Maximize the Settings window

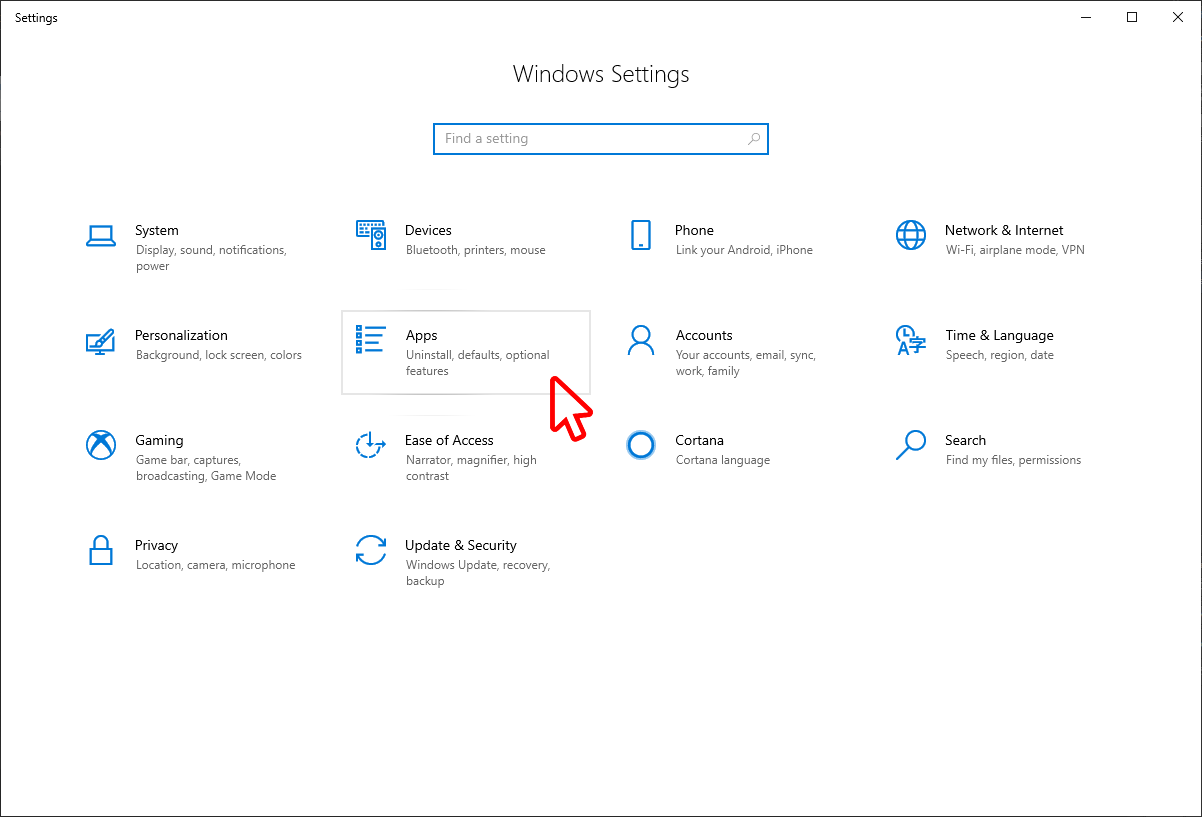tap(1132, 17)
